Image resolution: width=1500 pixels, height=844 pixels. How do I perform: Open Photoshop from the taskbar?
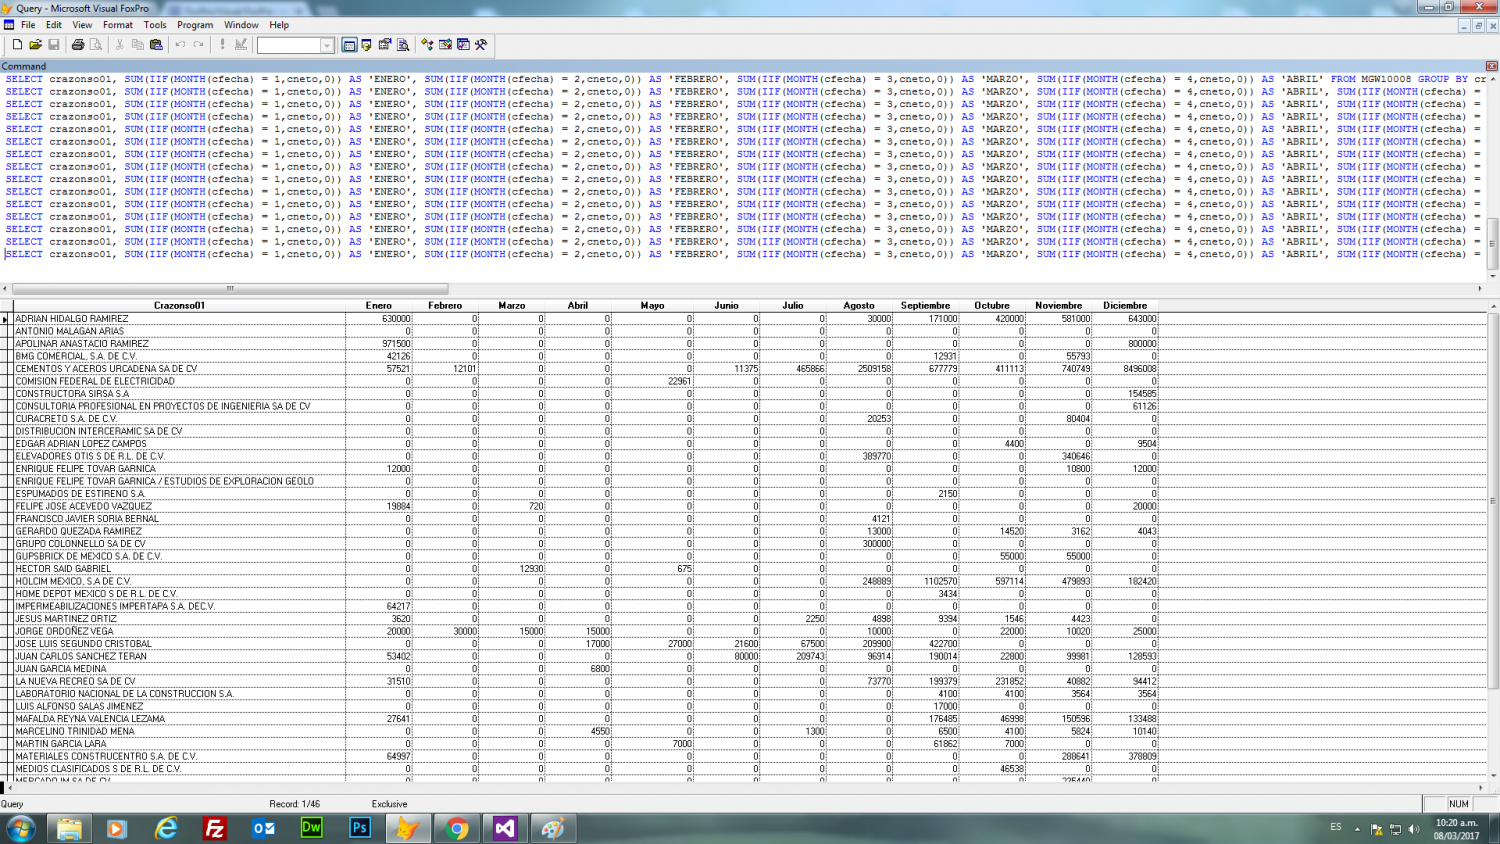[360, 828]
